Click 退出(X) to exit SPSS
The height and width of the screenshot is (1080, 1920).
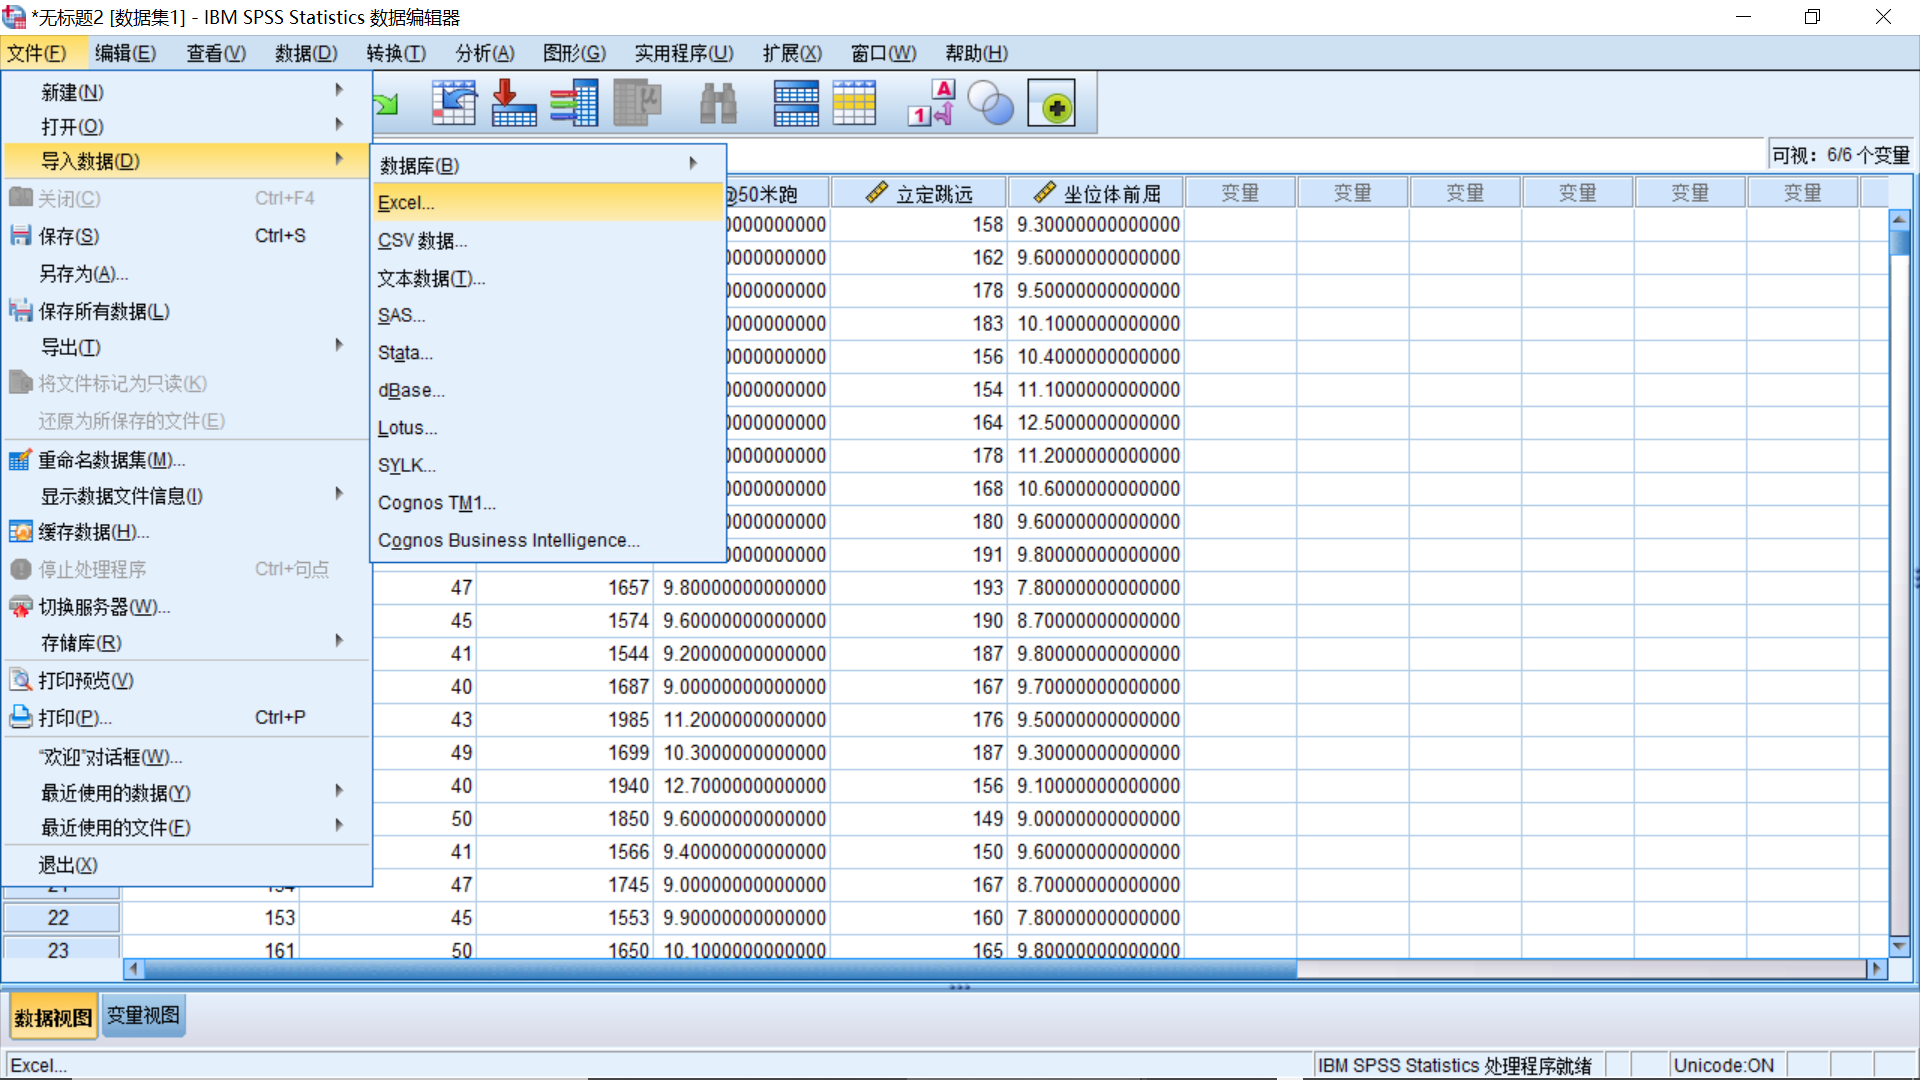[68, 865]
